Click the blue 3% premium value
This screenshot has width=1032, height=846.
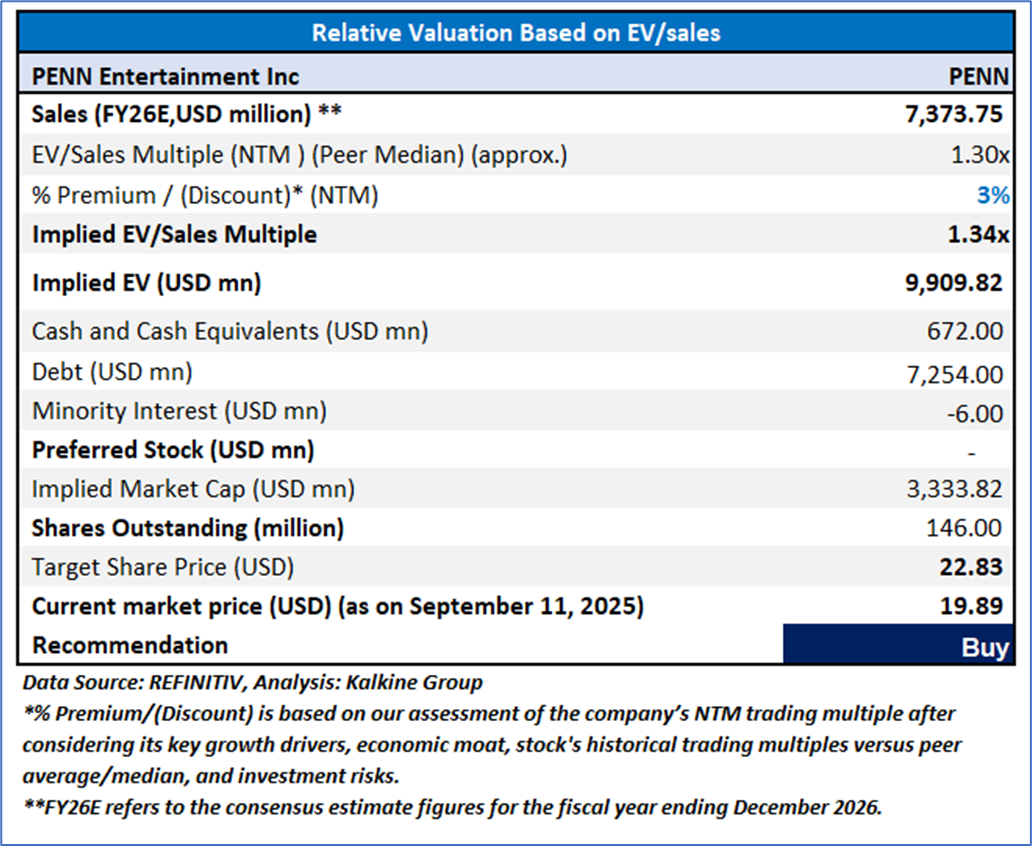993,196
